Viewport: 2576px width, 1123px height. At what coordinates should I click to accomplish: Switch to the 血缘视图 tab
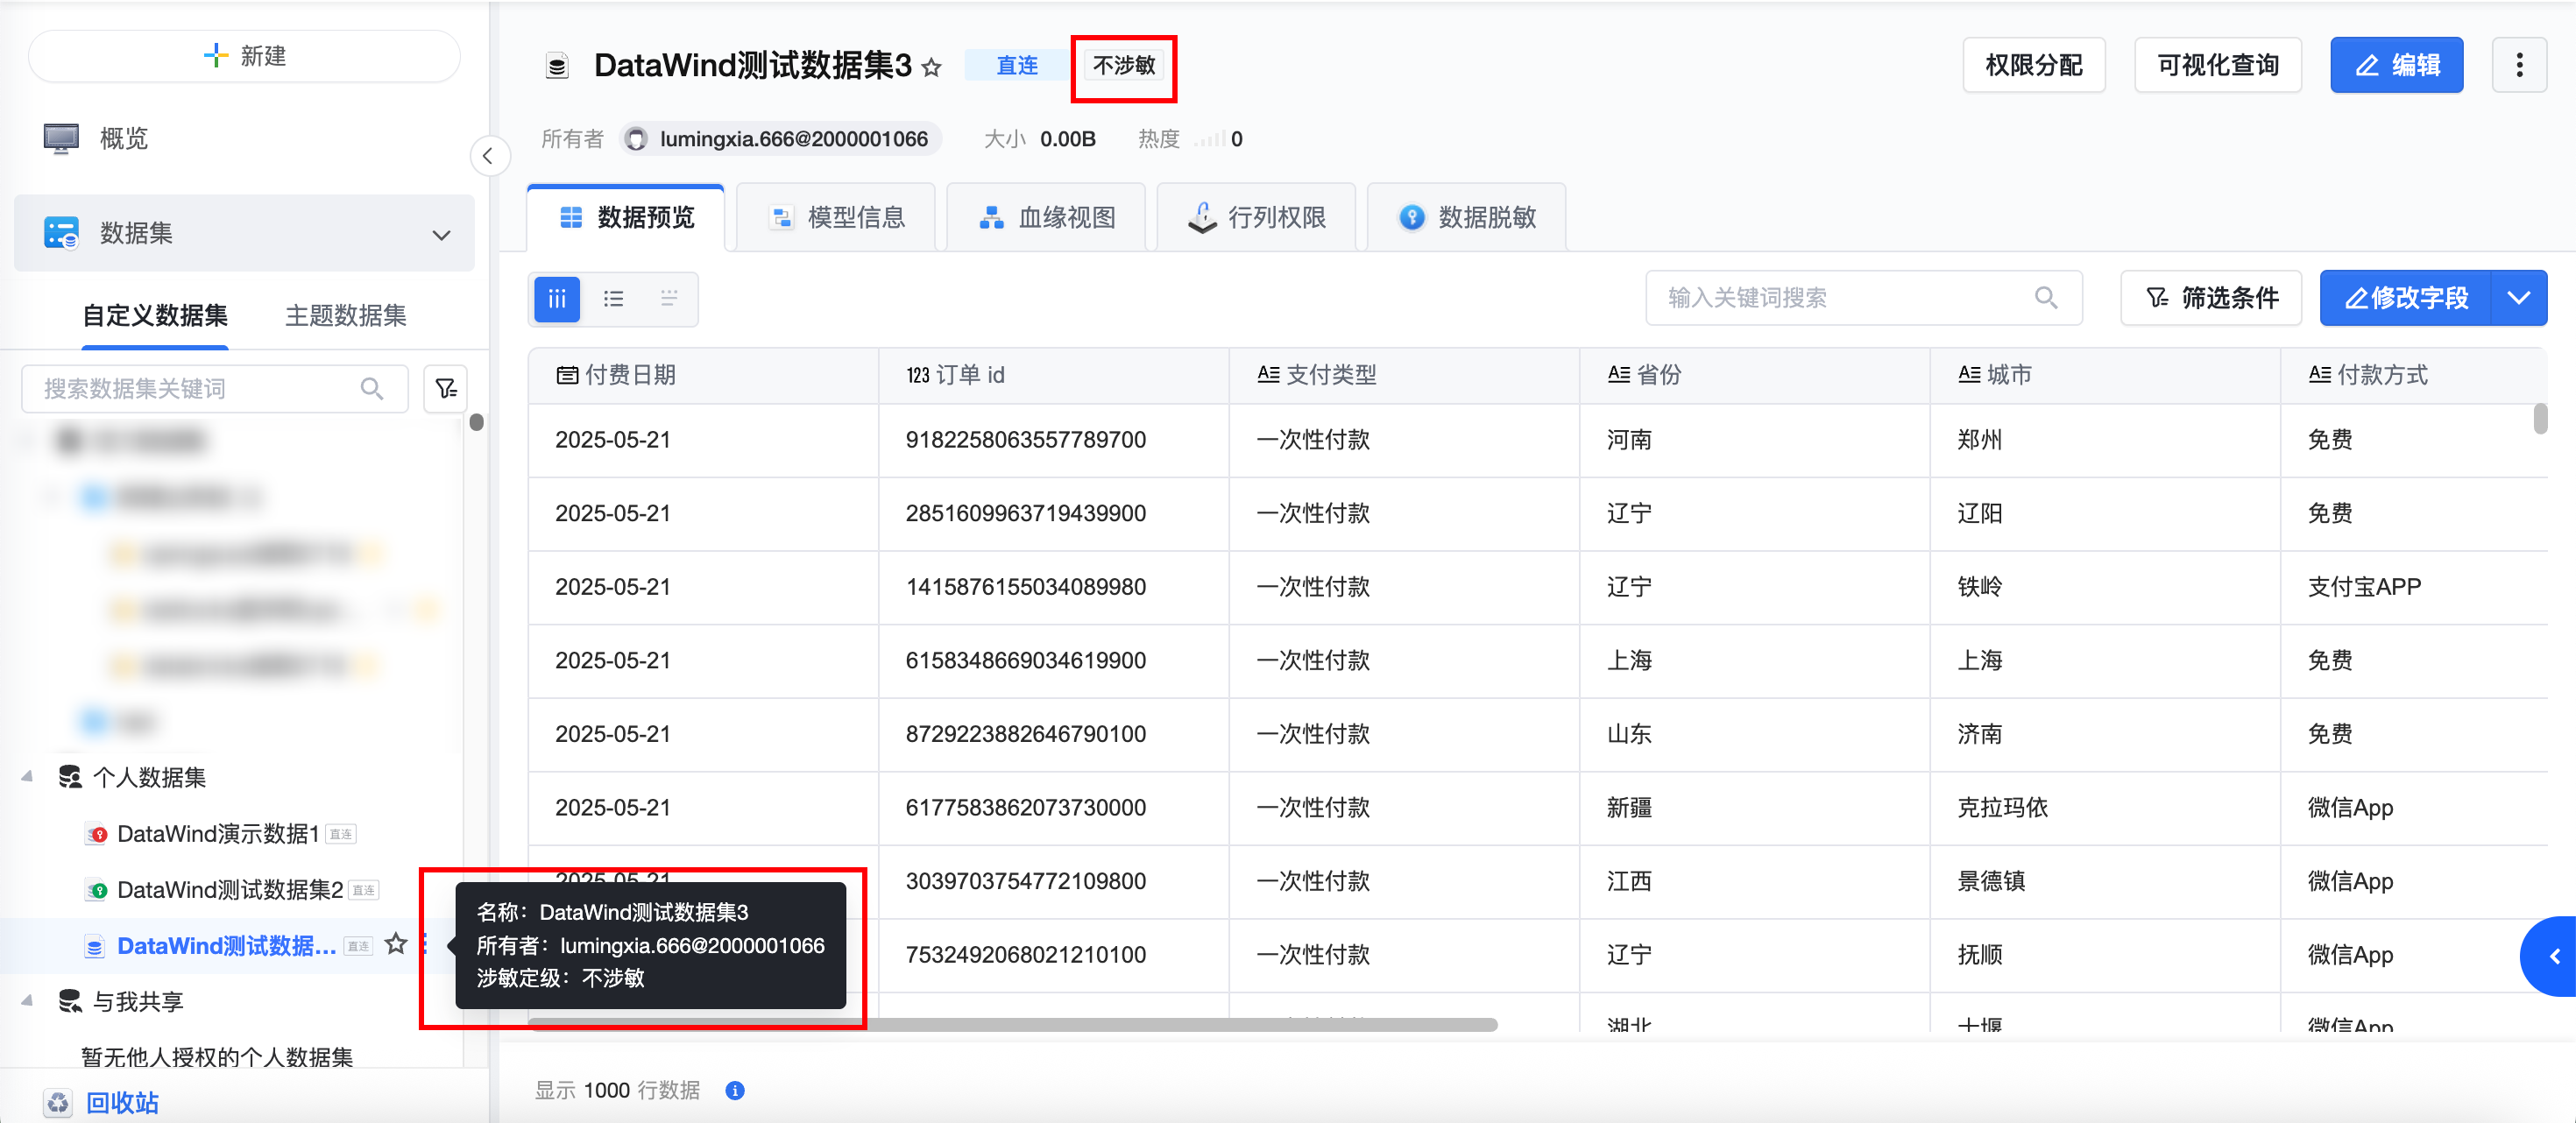[x=1047, y=217]
